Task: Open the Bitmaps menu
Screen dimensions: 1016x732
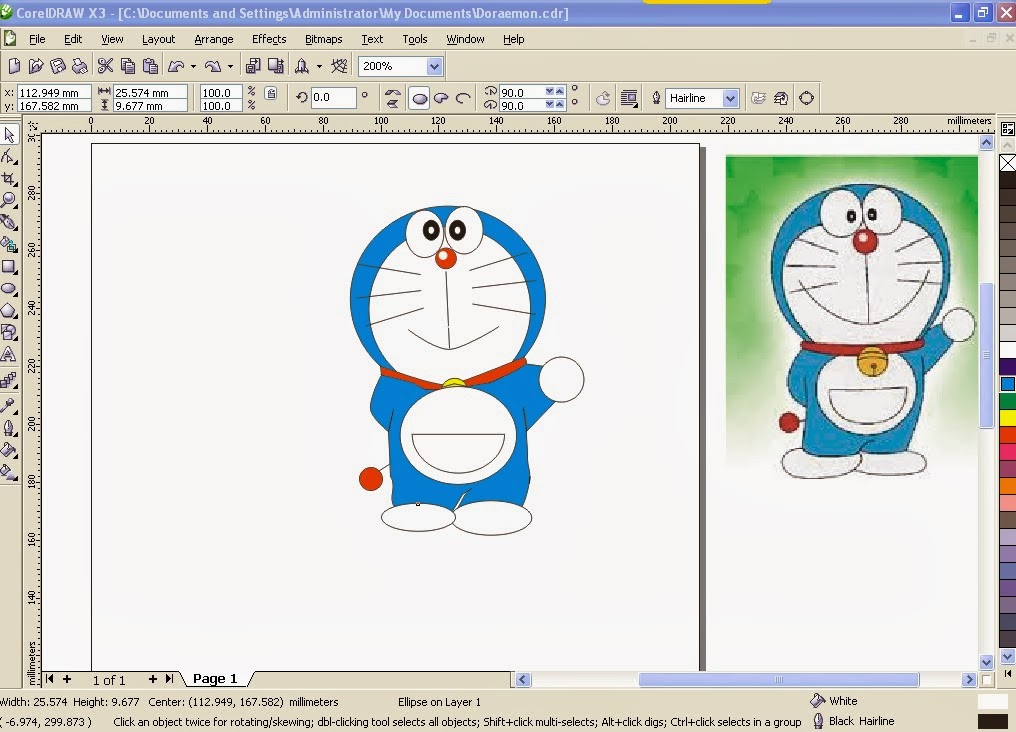Action: pyautogui.click(x=323, y=39)
